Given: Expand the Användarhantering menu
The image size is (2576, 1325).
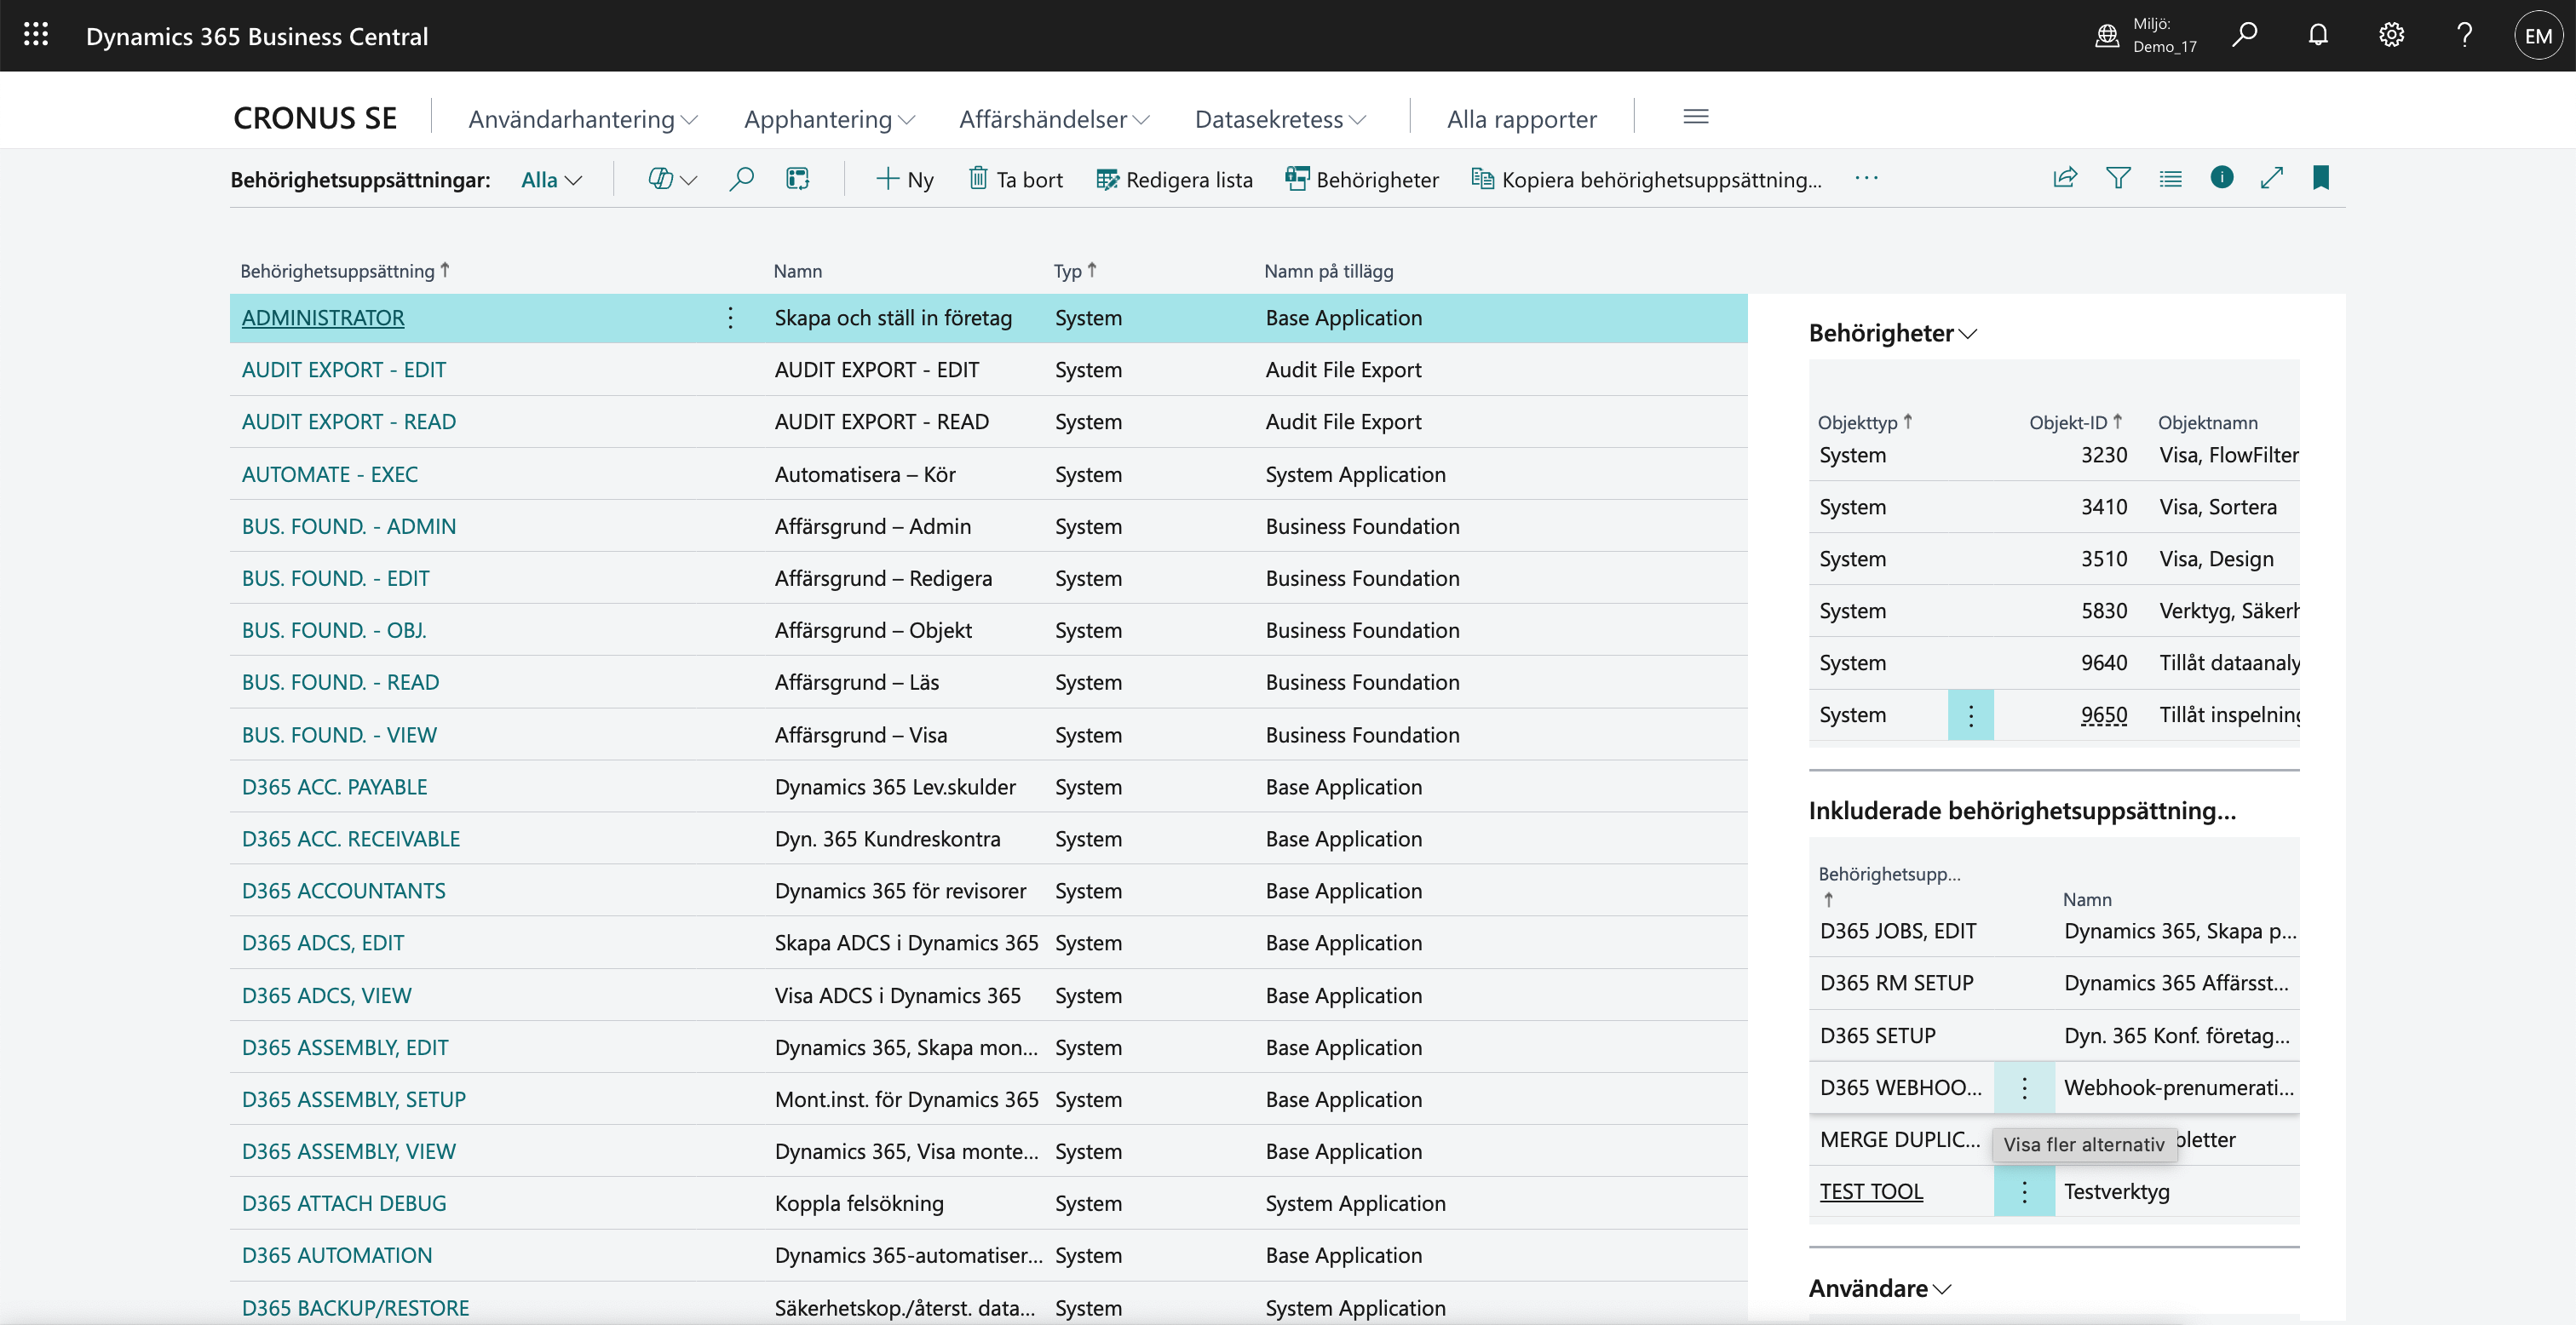Looking at the screenshot, I should (x=583, y=119).
